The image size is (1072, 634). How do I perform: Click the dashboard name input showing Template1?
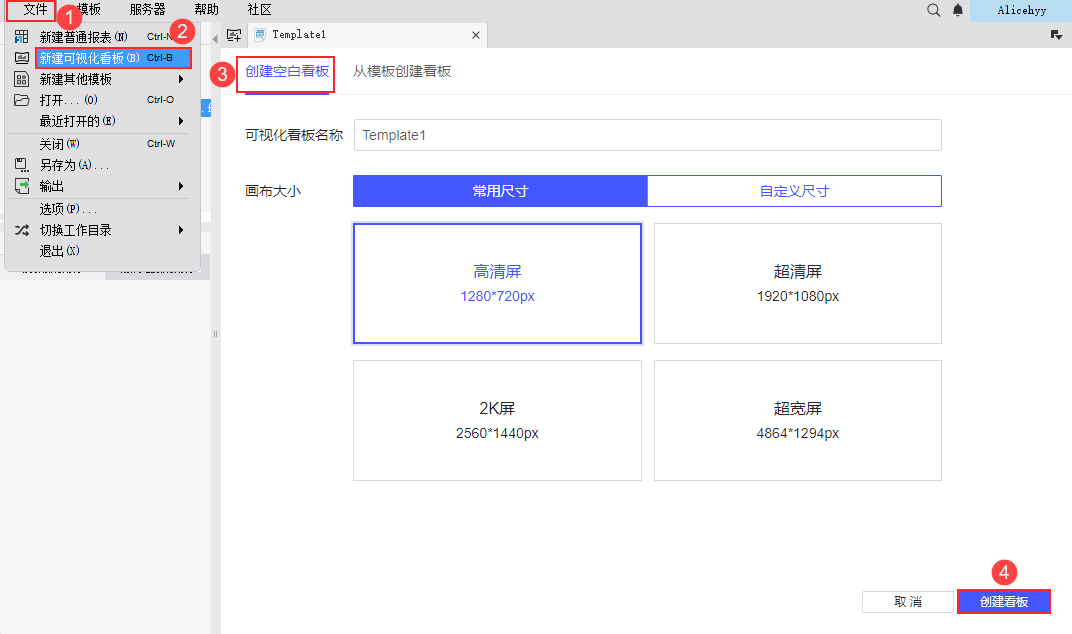(x=646, y=135)
